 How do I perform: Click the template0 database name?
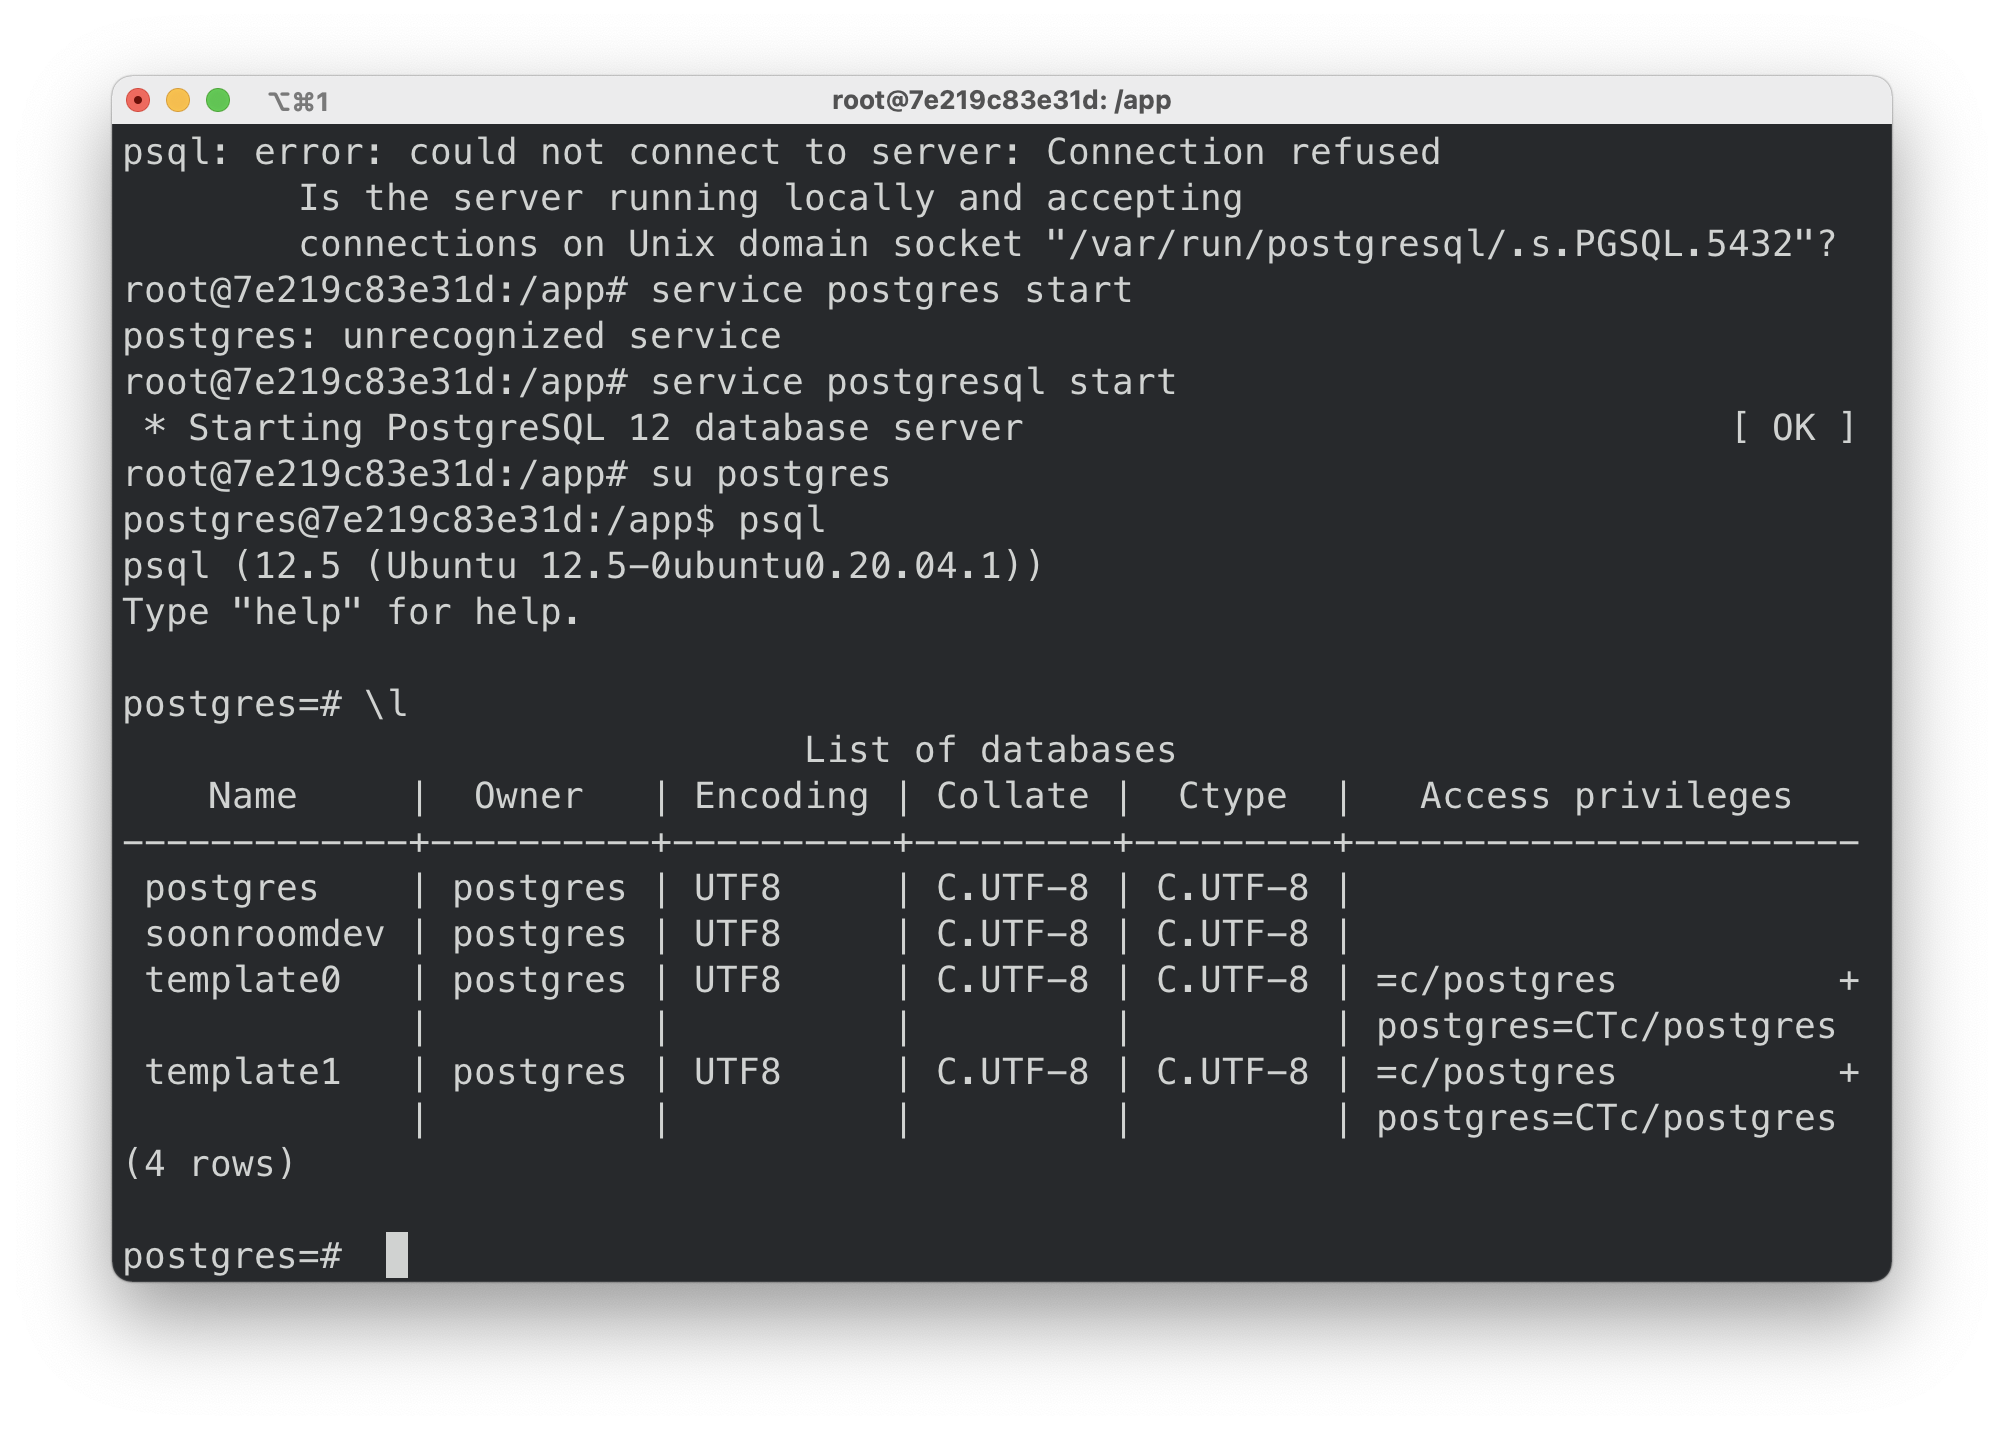242,980
